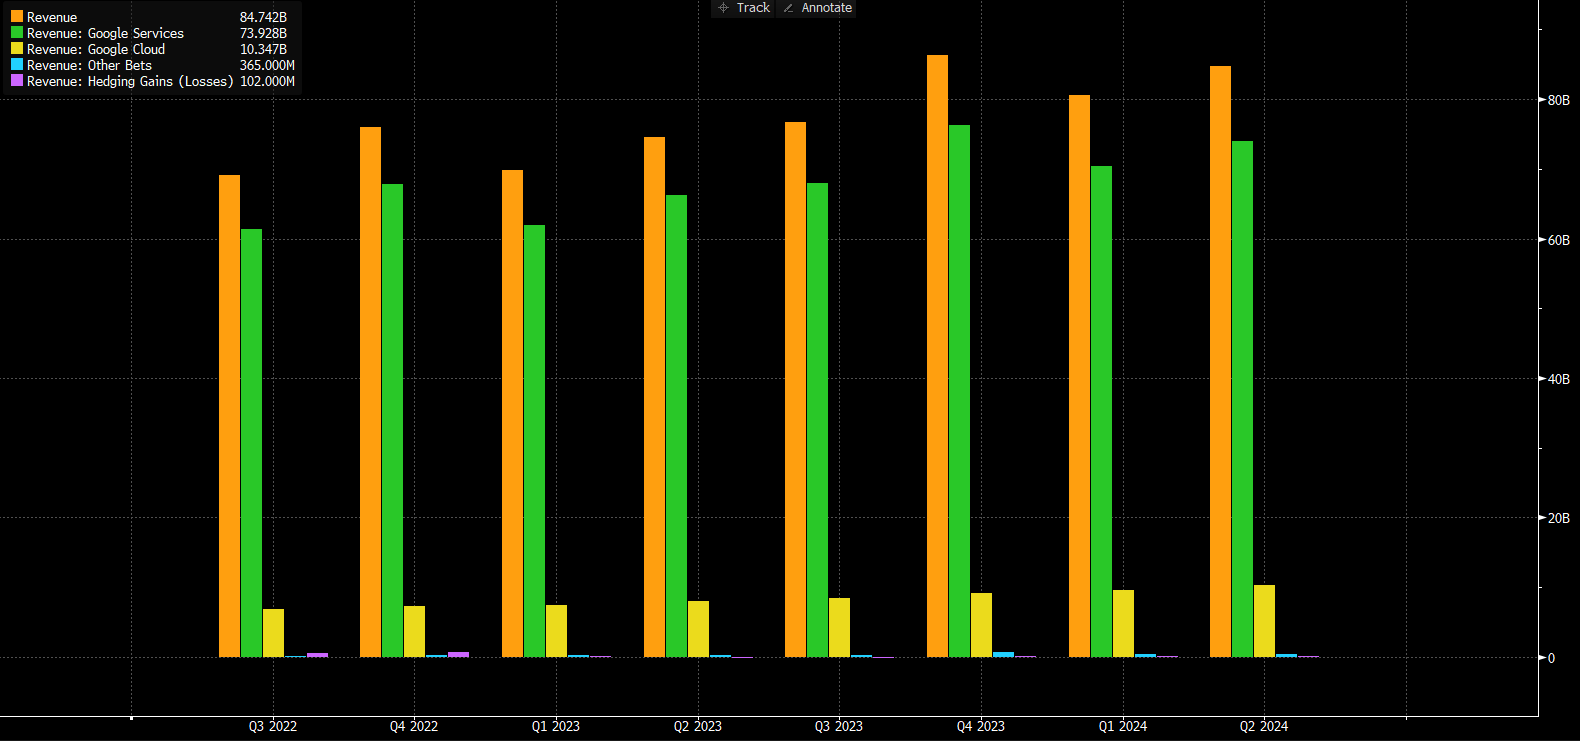Viewport: 1580px width, 741px height.
Task: Click the yellow Google Cloud bar for Q2 2024
Action: 1264,621
